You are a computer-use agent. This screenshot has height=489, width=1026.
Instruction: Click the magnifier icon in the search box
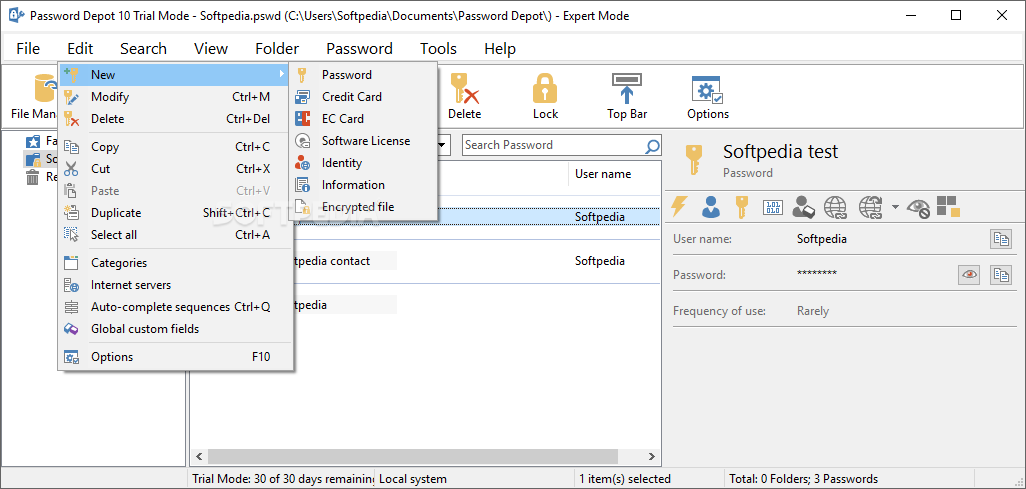pos(652,145)
